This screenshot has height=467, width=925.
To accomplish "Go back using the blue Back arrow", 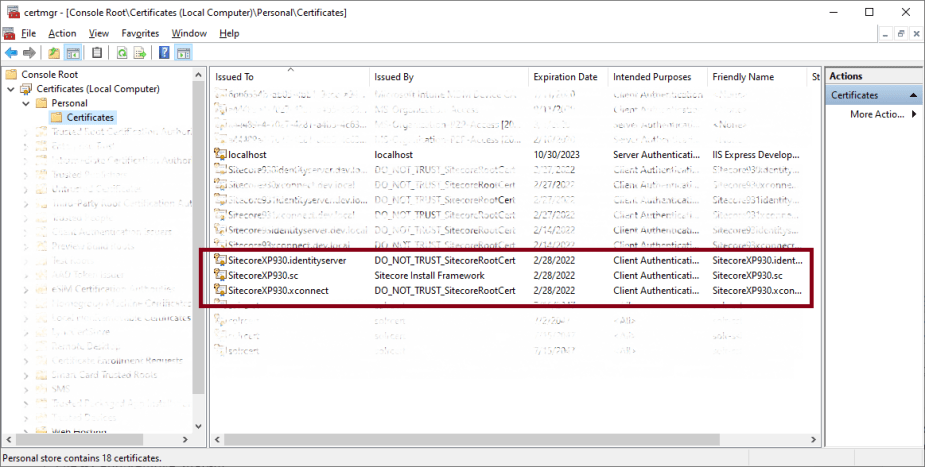I will (11, 53).
